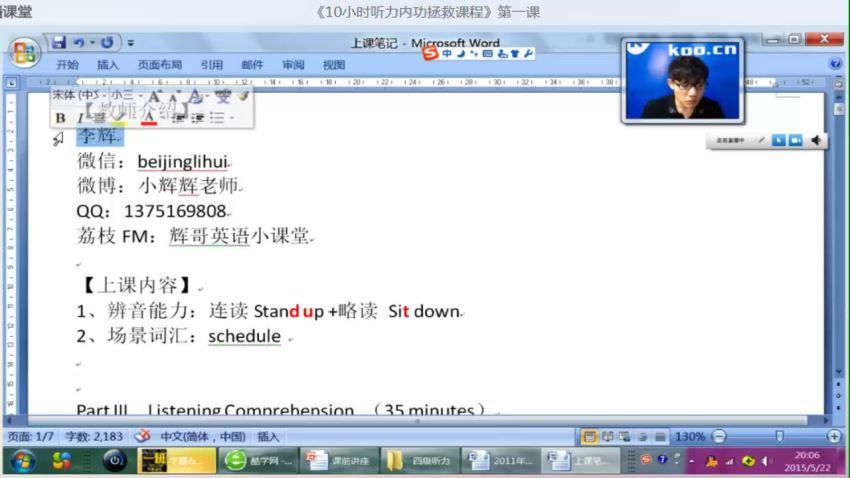The width and height of the screenshot is (850, 478).
Task: Open the 引用 ribbon tab
Action: [x=211, y=65]
